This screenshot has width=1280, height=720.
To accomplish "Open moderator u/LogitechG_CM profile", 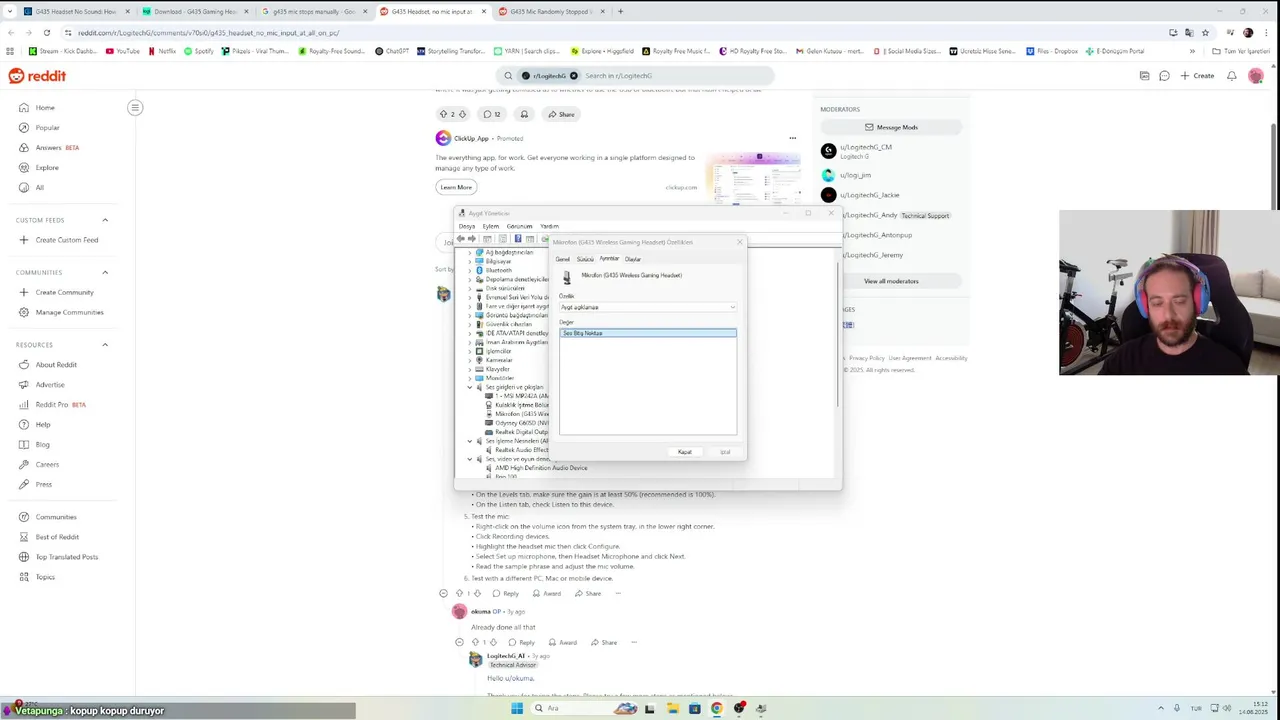I will pos(866,147).
